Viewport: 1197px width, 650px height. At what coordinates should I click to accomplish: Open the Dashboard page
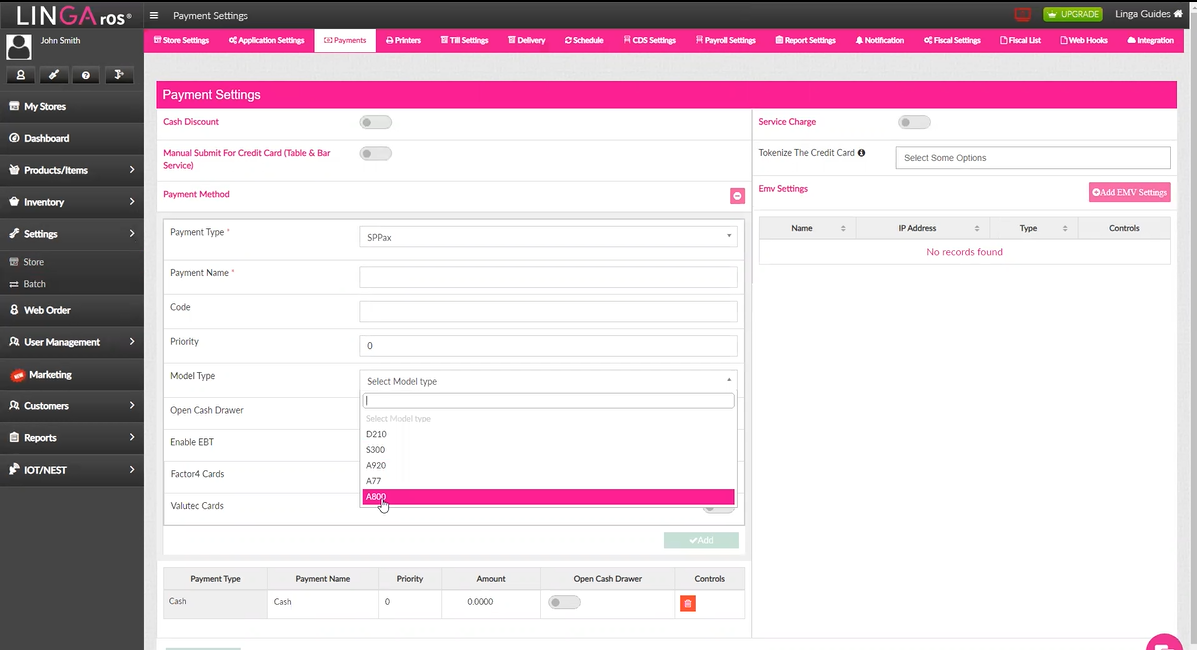(x=72, y=138)
